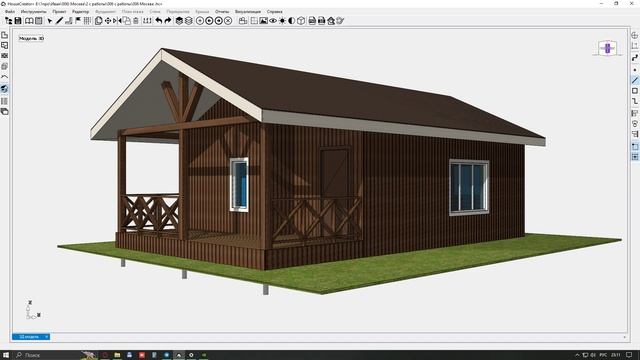Screen dimensions: 640x360
Task: Select the point dot tool in right sidebar
Action: 635,70
